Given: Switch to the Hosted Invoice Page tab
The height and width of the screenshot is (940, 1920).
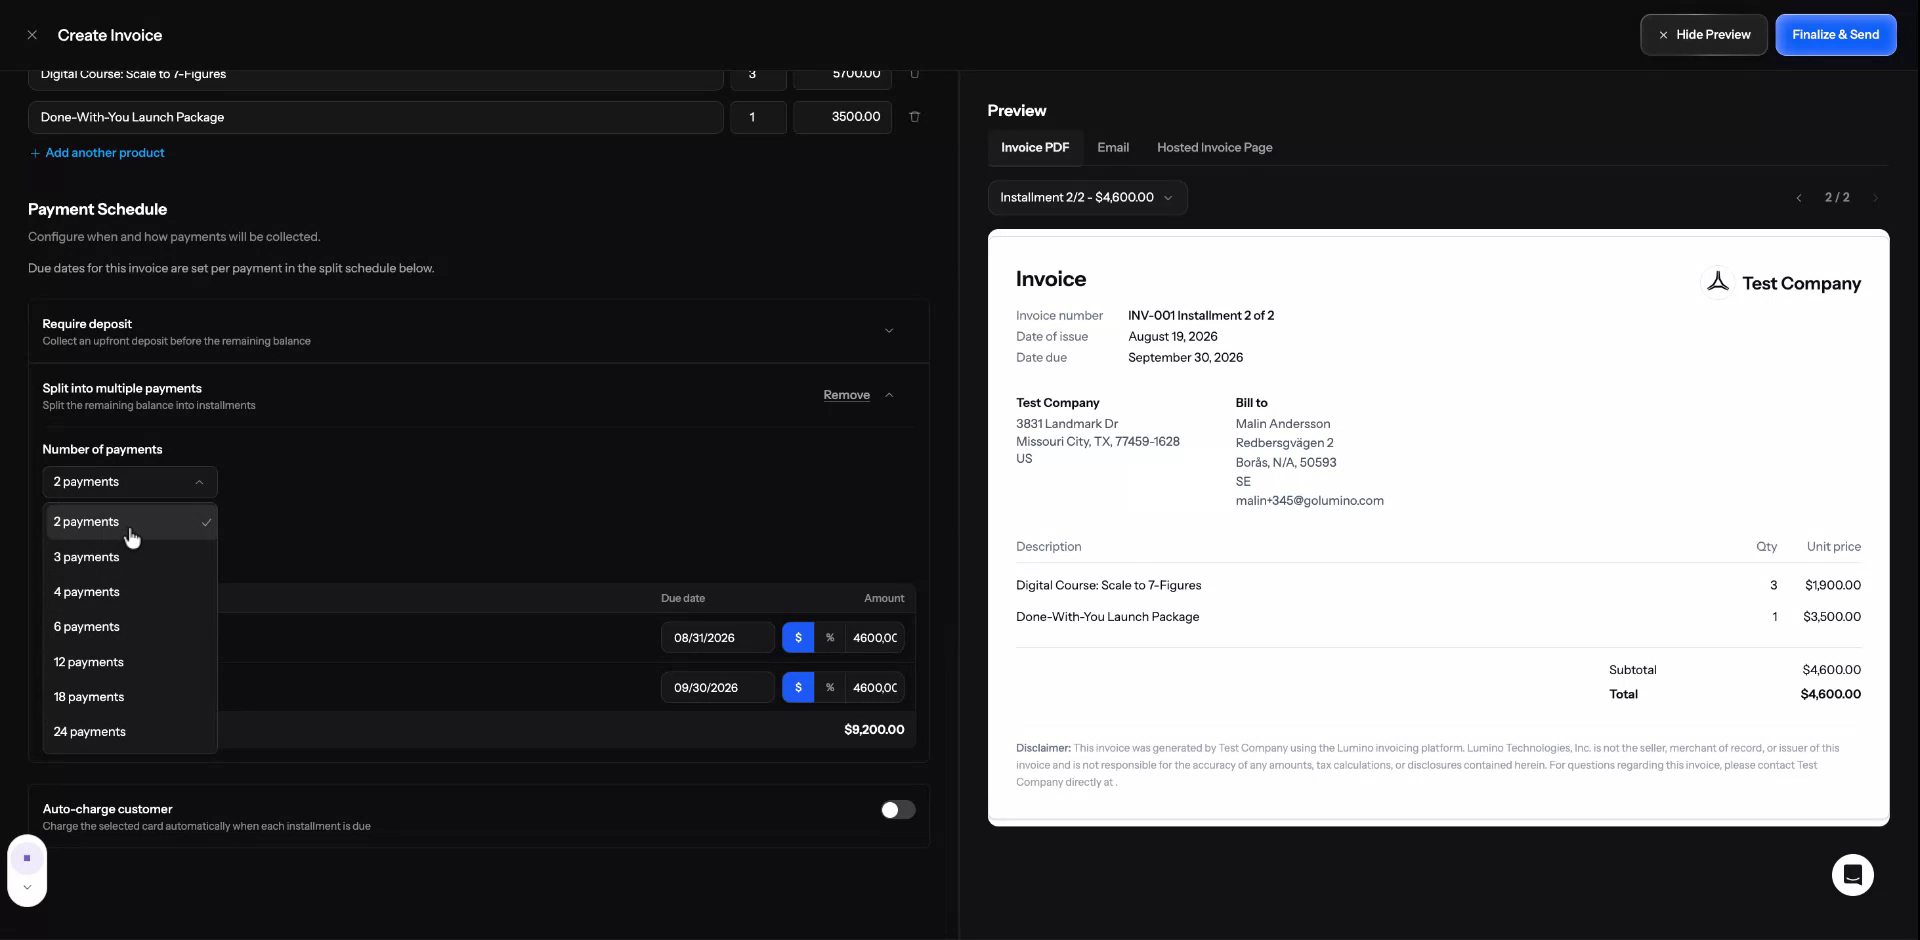Looking at the screenshot, I should pyautogui.click(x=1214, y=148).
